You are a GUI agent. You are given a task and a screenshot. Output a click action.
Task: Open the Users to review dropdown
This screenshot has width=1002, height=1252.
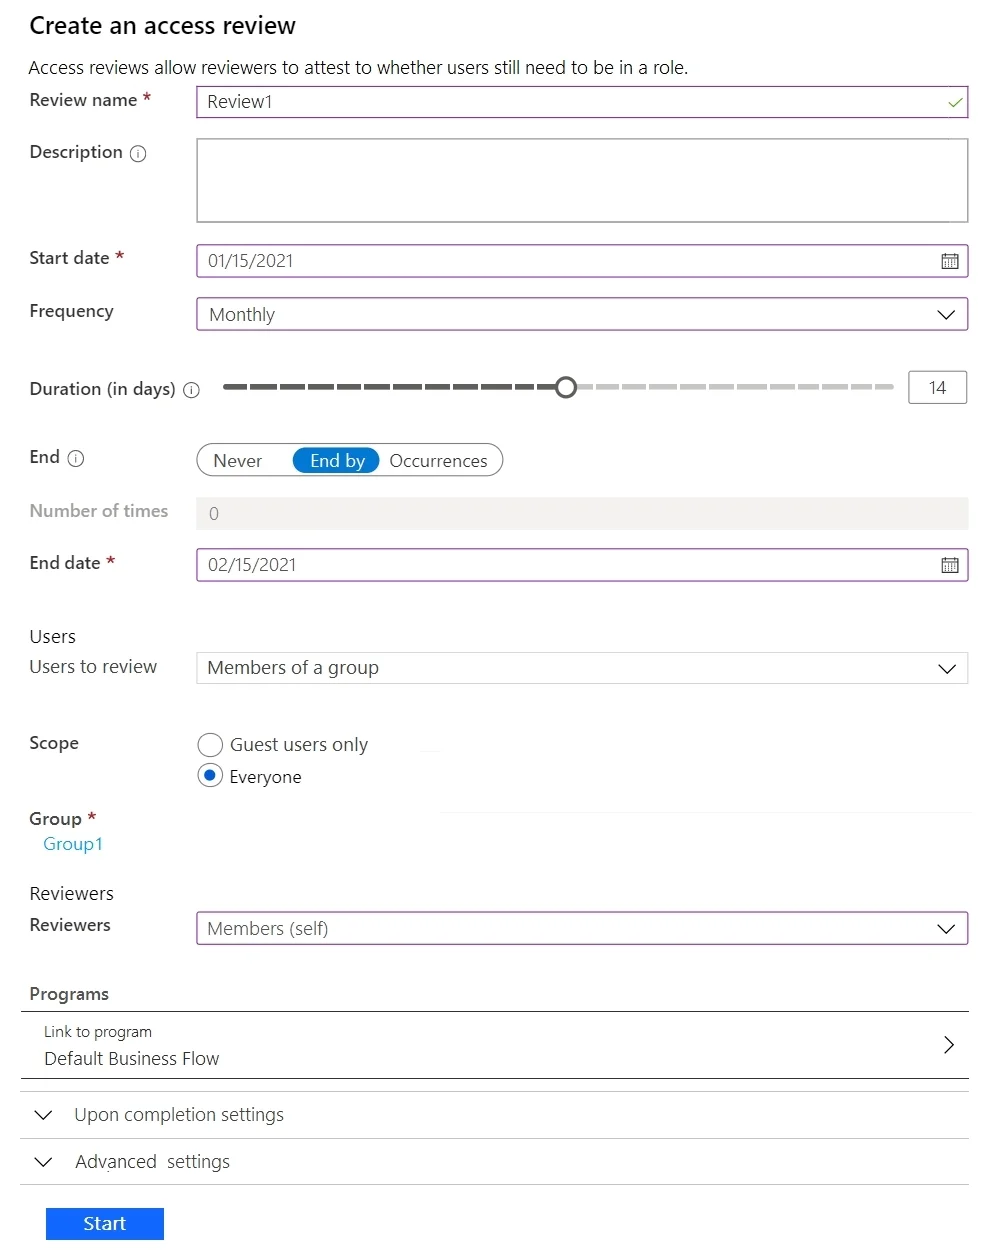pyautogui.click(x=582, y=668)
